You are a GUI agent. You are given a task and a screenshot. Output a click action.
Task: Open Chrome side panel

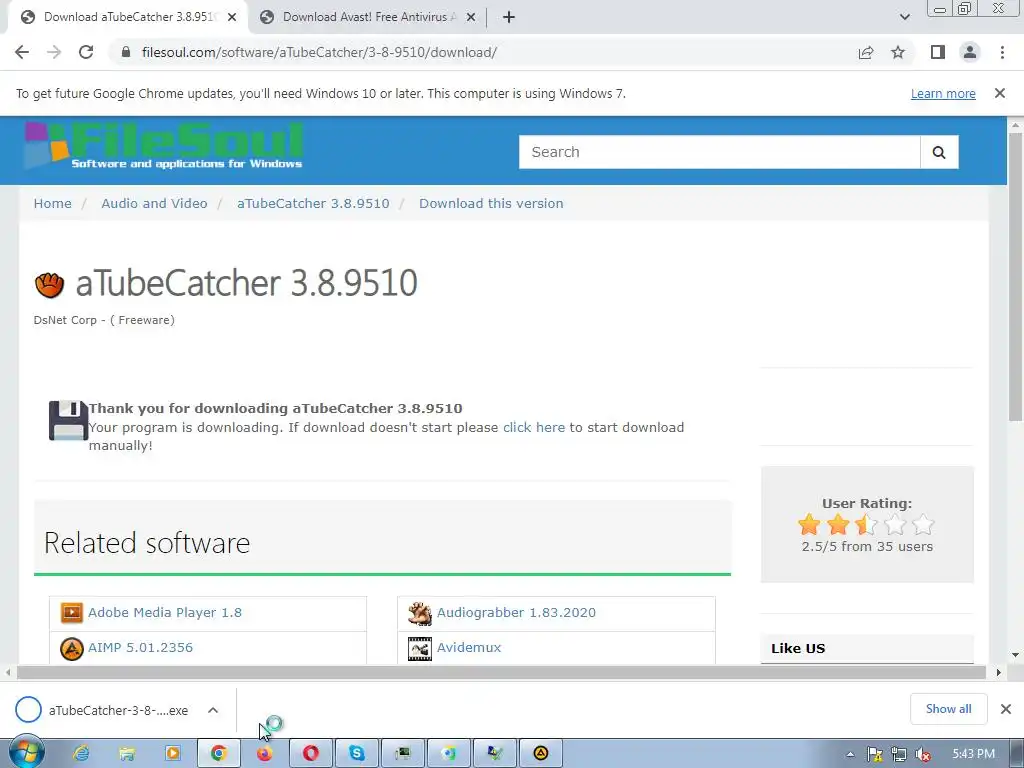tap(938, 52)
